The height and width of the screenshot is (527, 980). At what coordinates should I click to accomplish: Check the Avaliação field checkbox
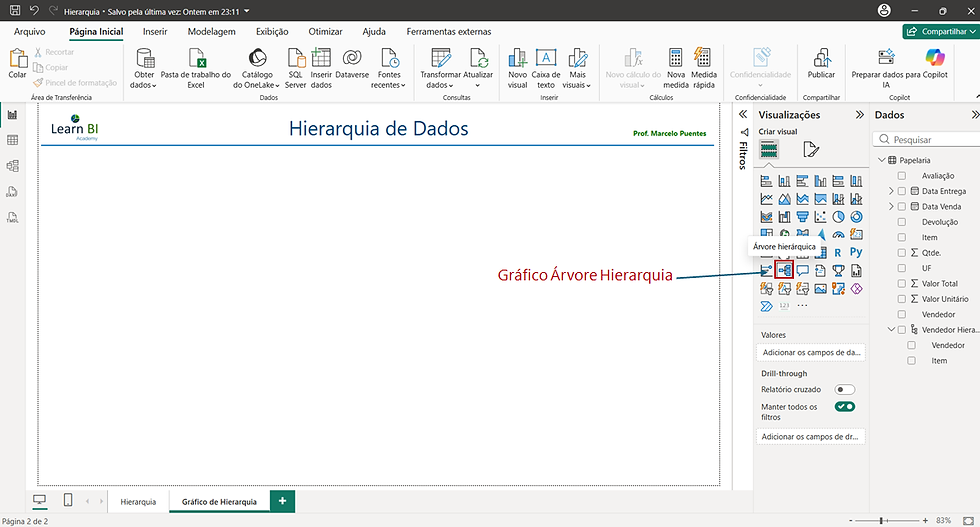tap(902, 176)
